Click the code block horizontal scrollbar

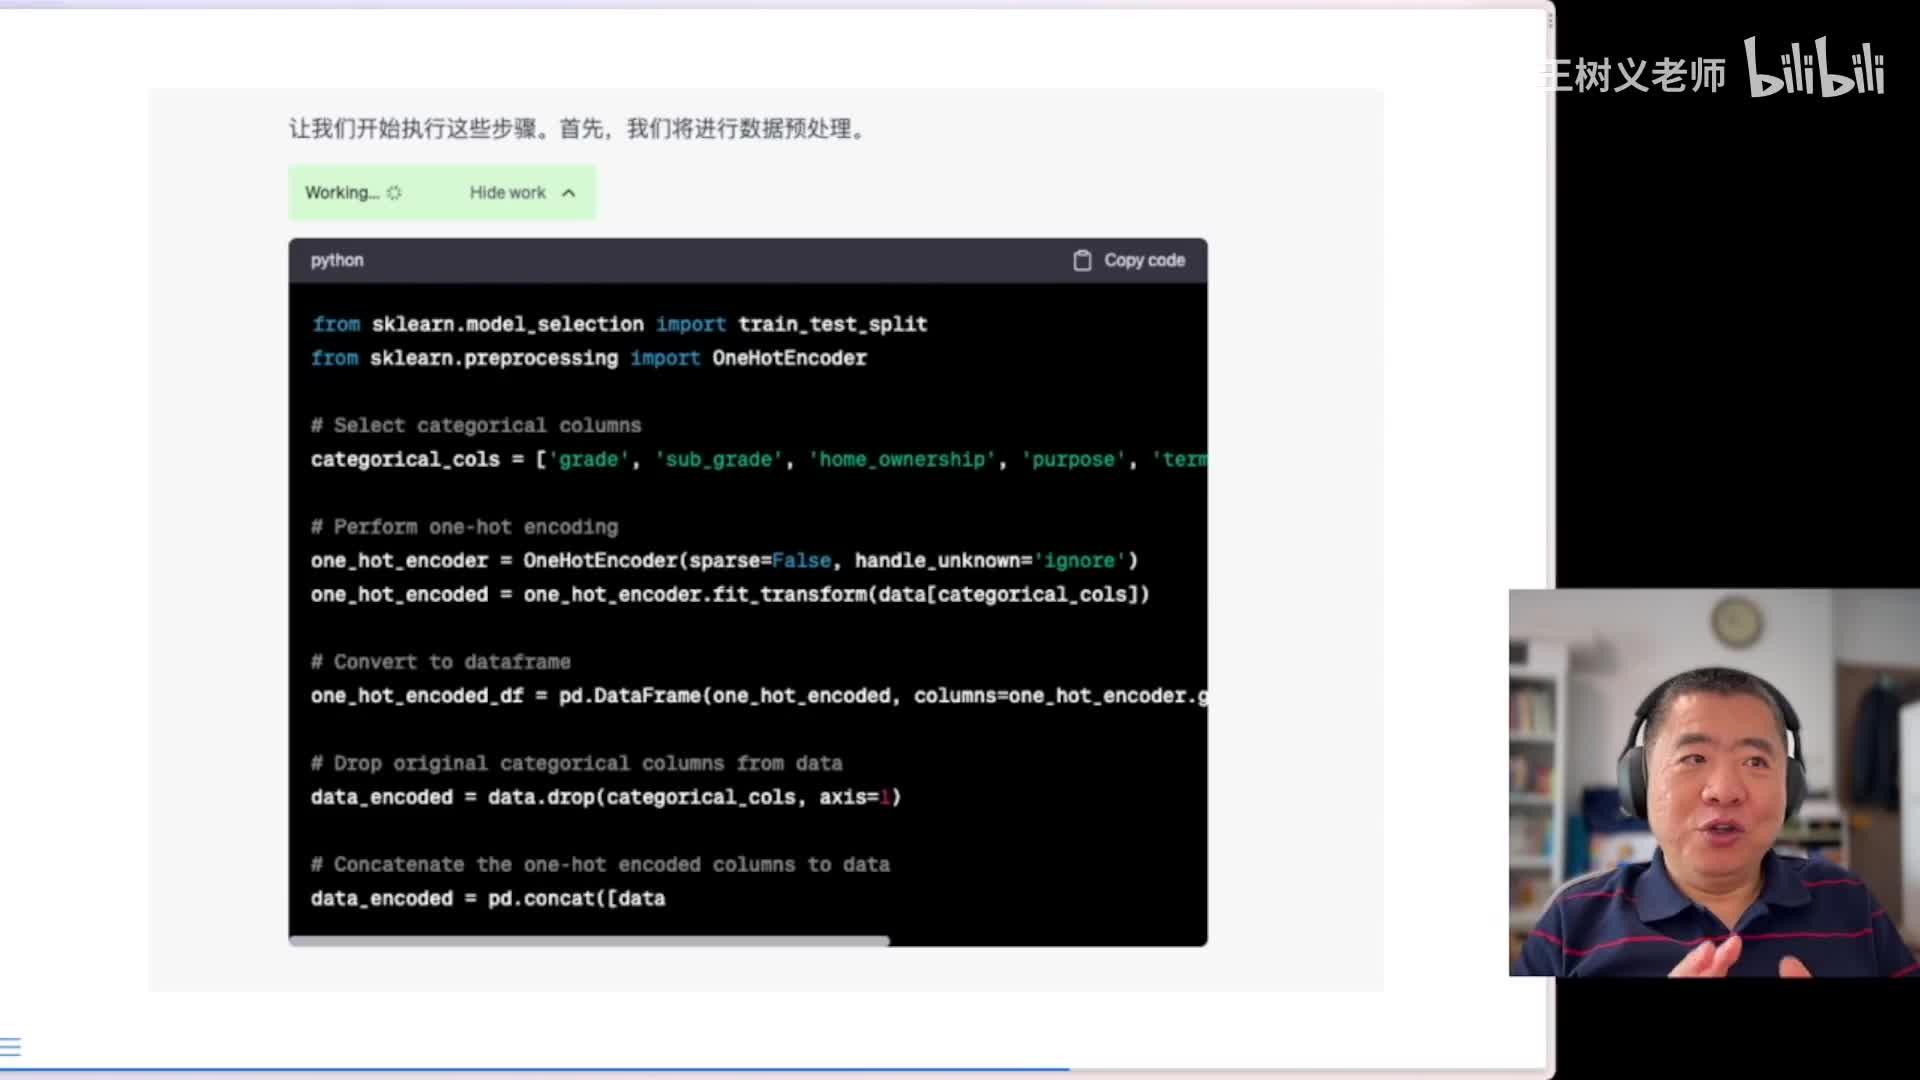(x=590, y=940)
